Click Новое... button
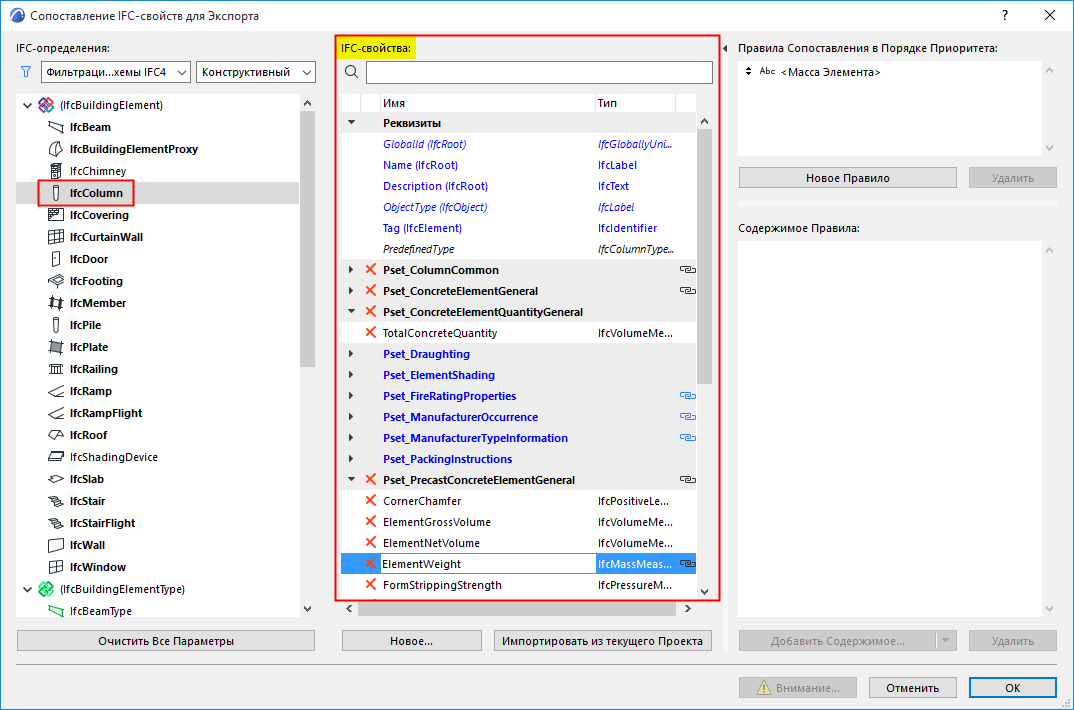Viewport: 1074px width, 710px height. [x=412, y=641]
